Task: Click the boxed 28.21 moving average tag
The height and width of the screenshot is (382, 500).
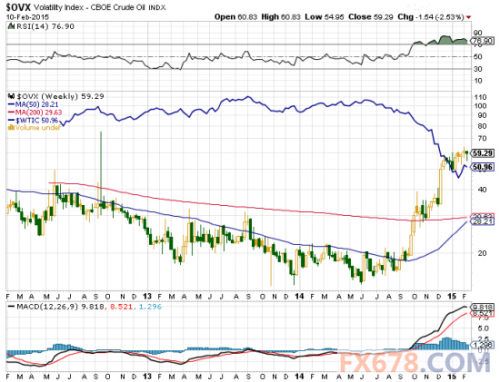Action: (482, 221)
